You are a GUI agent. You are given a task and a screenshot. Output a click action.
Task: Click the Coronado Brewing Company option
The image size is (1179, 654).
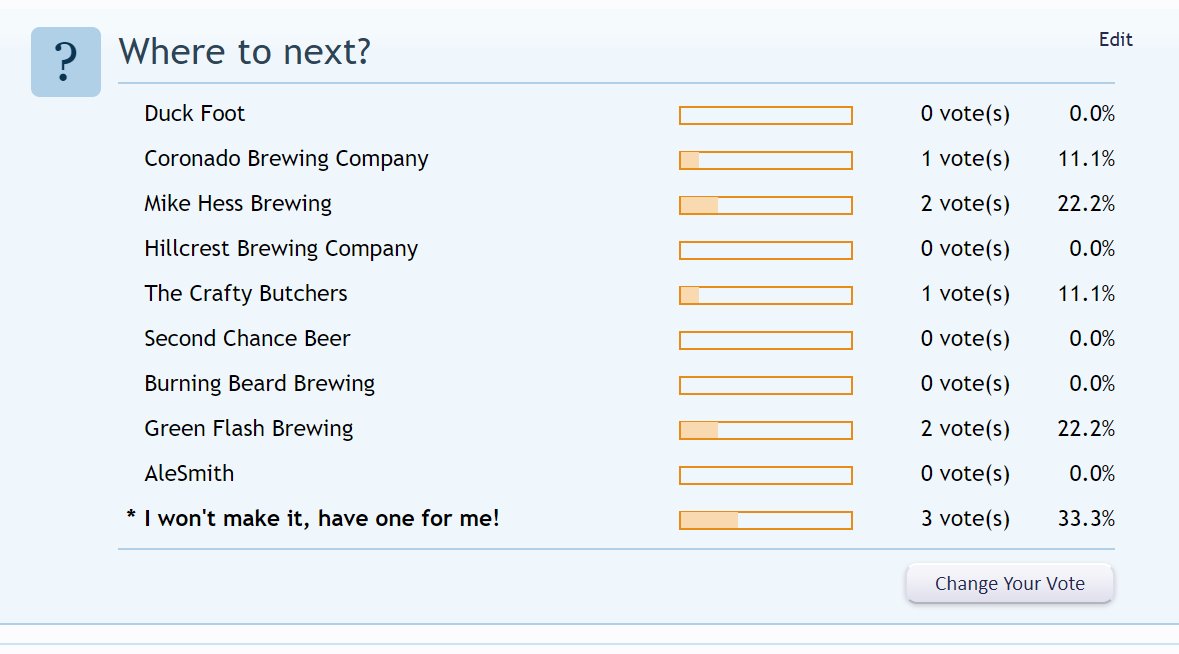286,159
